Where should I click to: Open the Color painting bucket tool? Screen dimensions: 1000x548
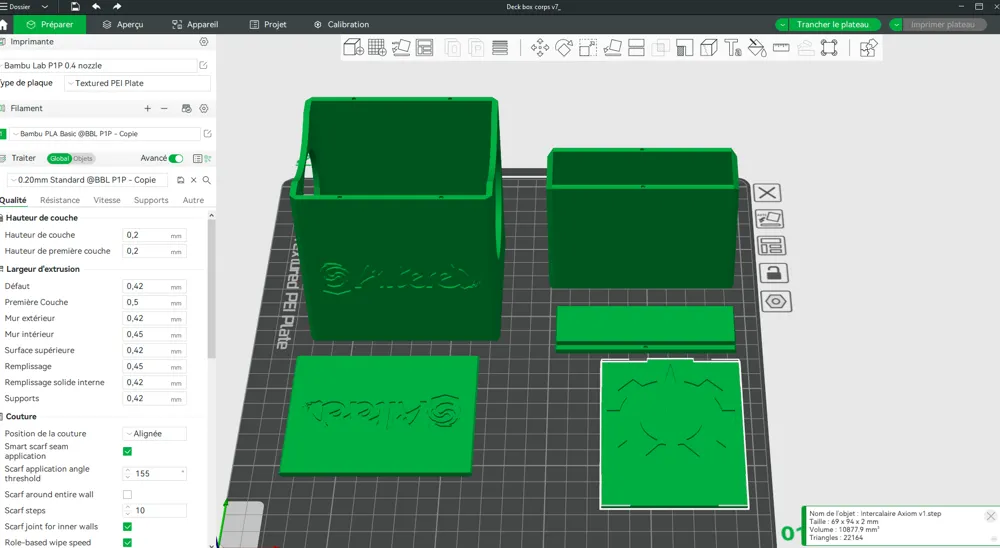click(x=757, y=47)
